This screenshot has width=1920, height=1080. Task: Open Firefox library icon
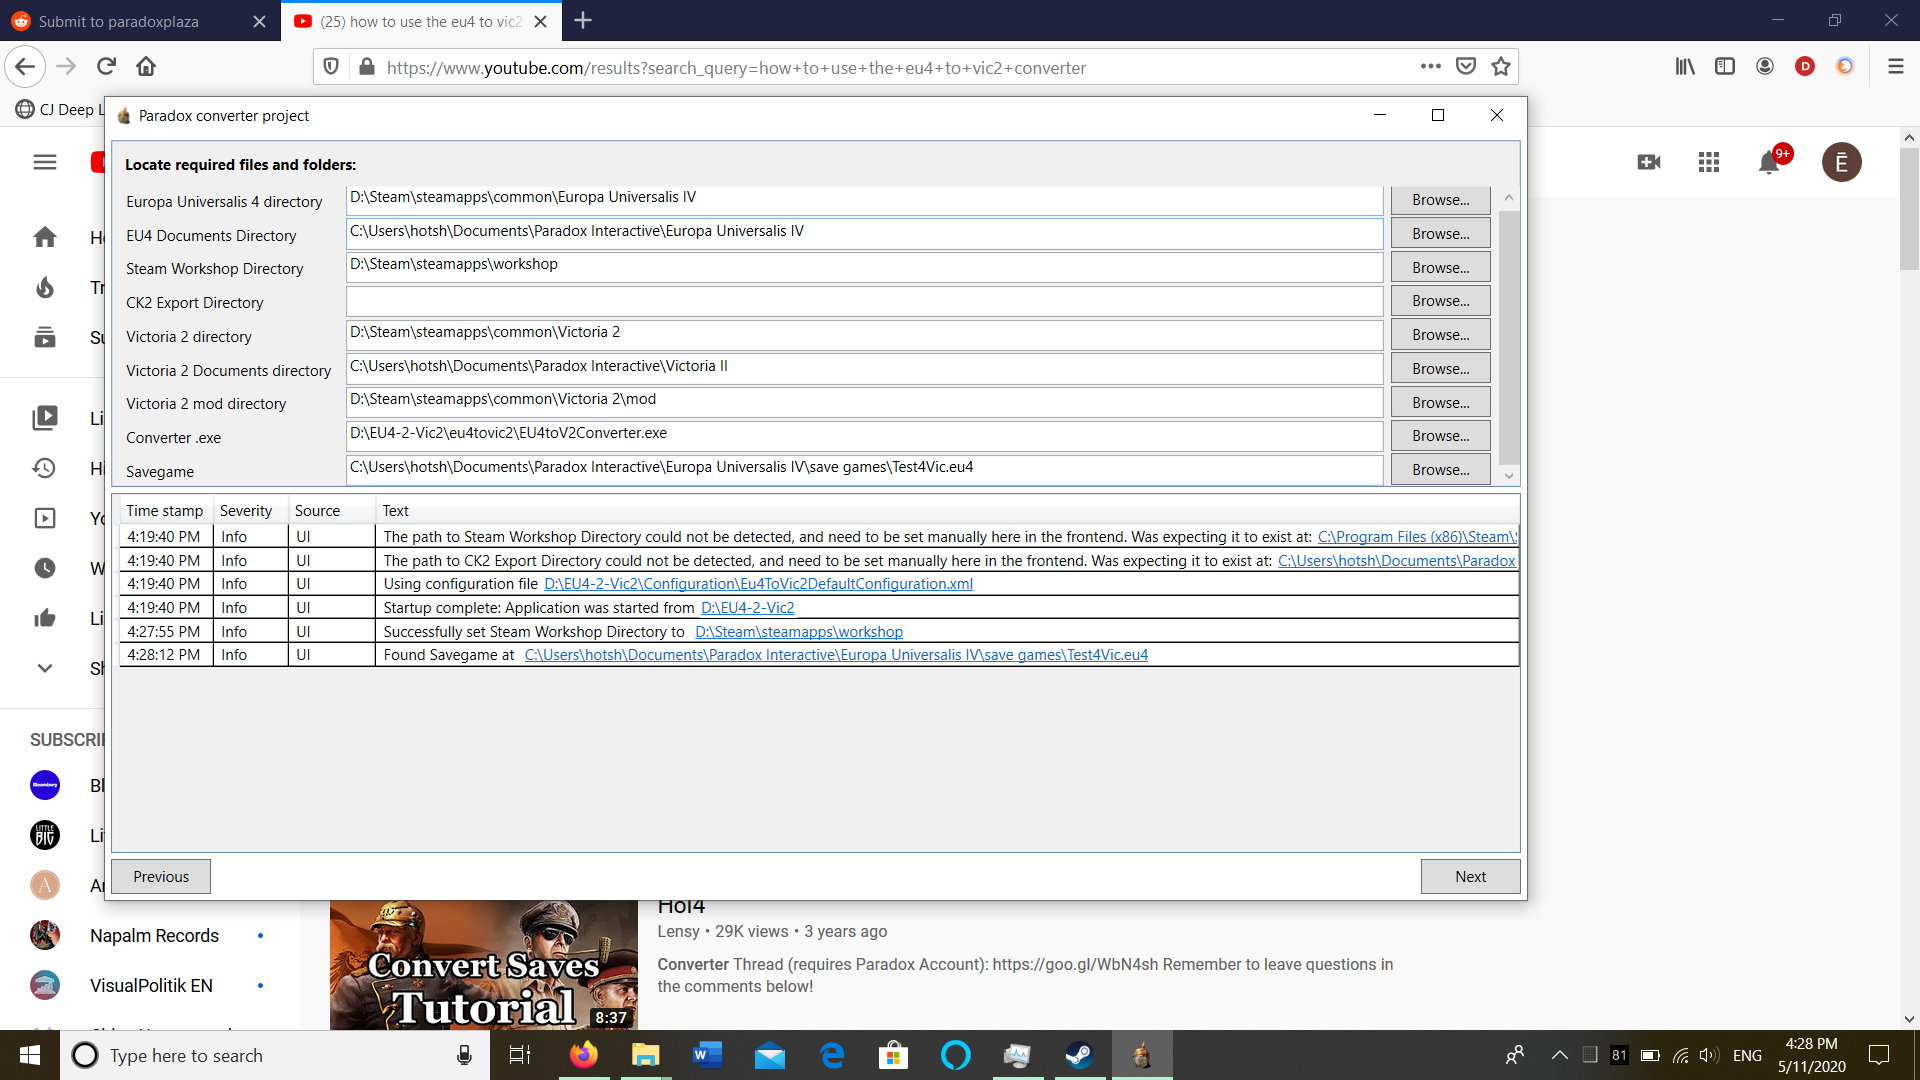[1685, 67]
